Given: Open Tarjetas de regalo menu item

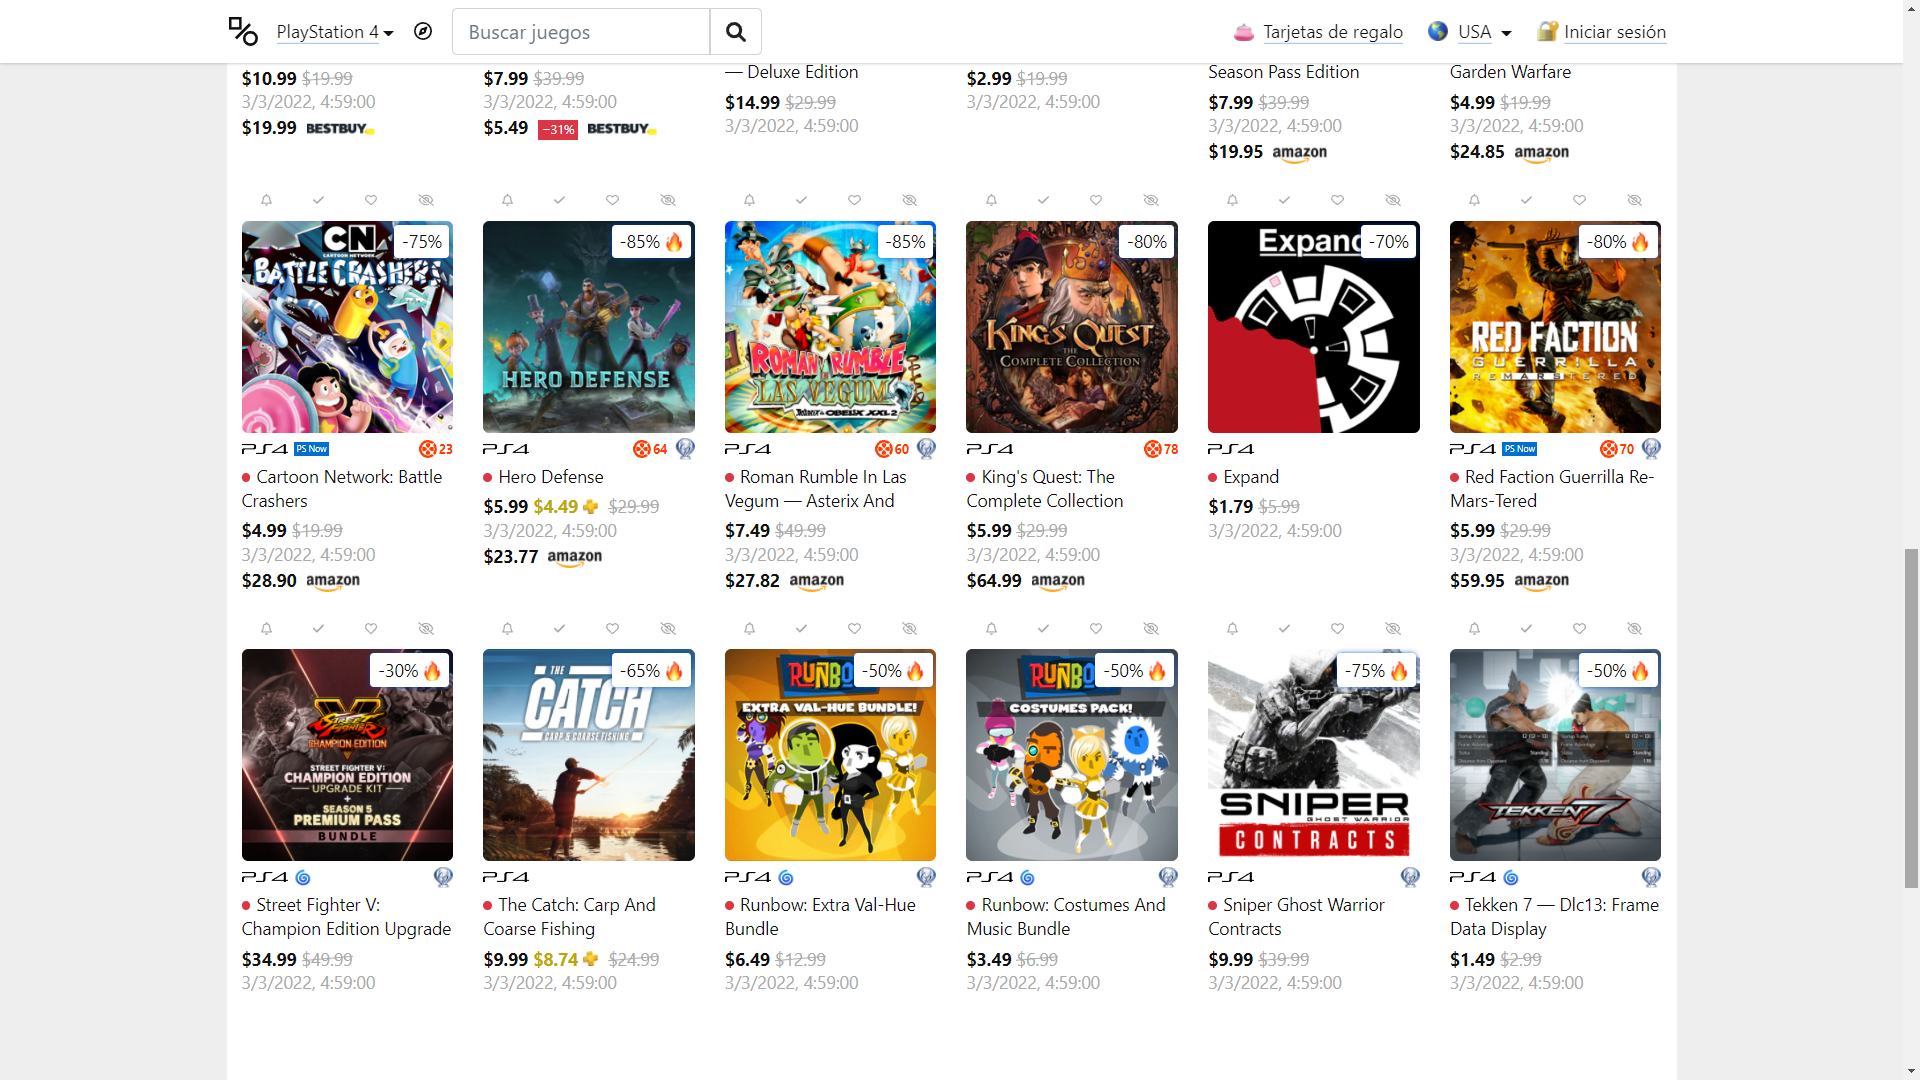Looking at the screenshot, I should (1332, 32).
